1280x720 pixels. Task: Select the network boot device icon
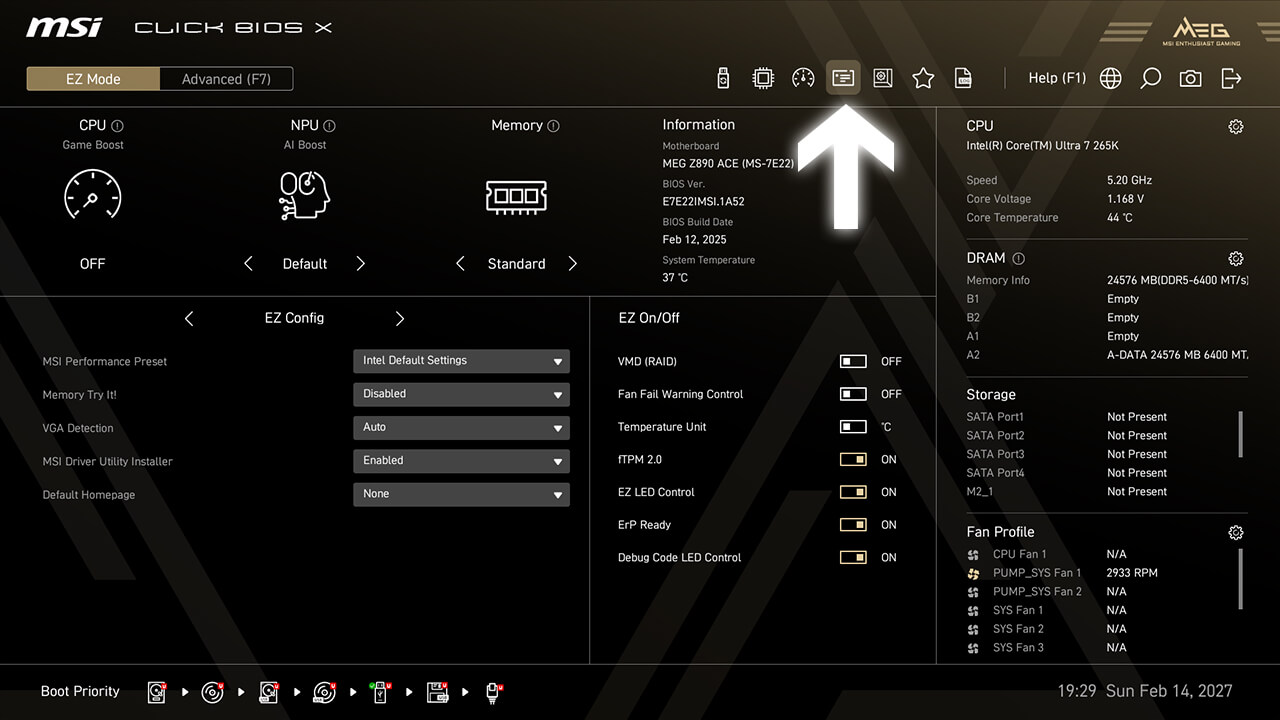(x=493, y=692)
